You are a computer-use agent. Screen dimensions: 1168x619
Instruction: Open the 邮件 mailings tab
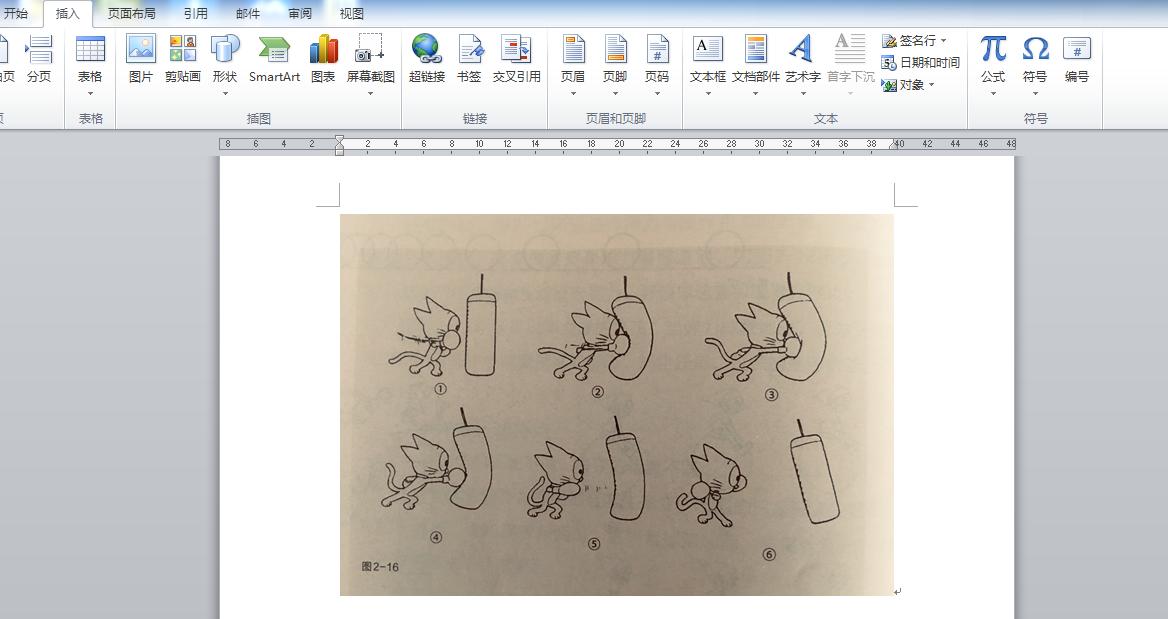(248, 13)
